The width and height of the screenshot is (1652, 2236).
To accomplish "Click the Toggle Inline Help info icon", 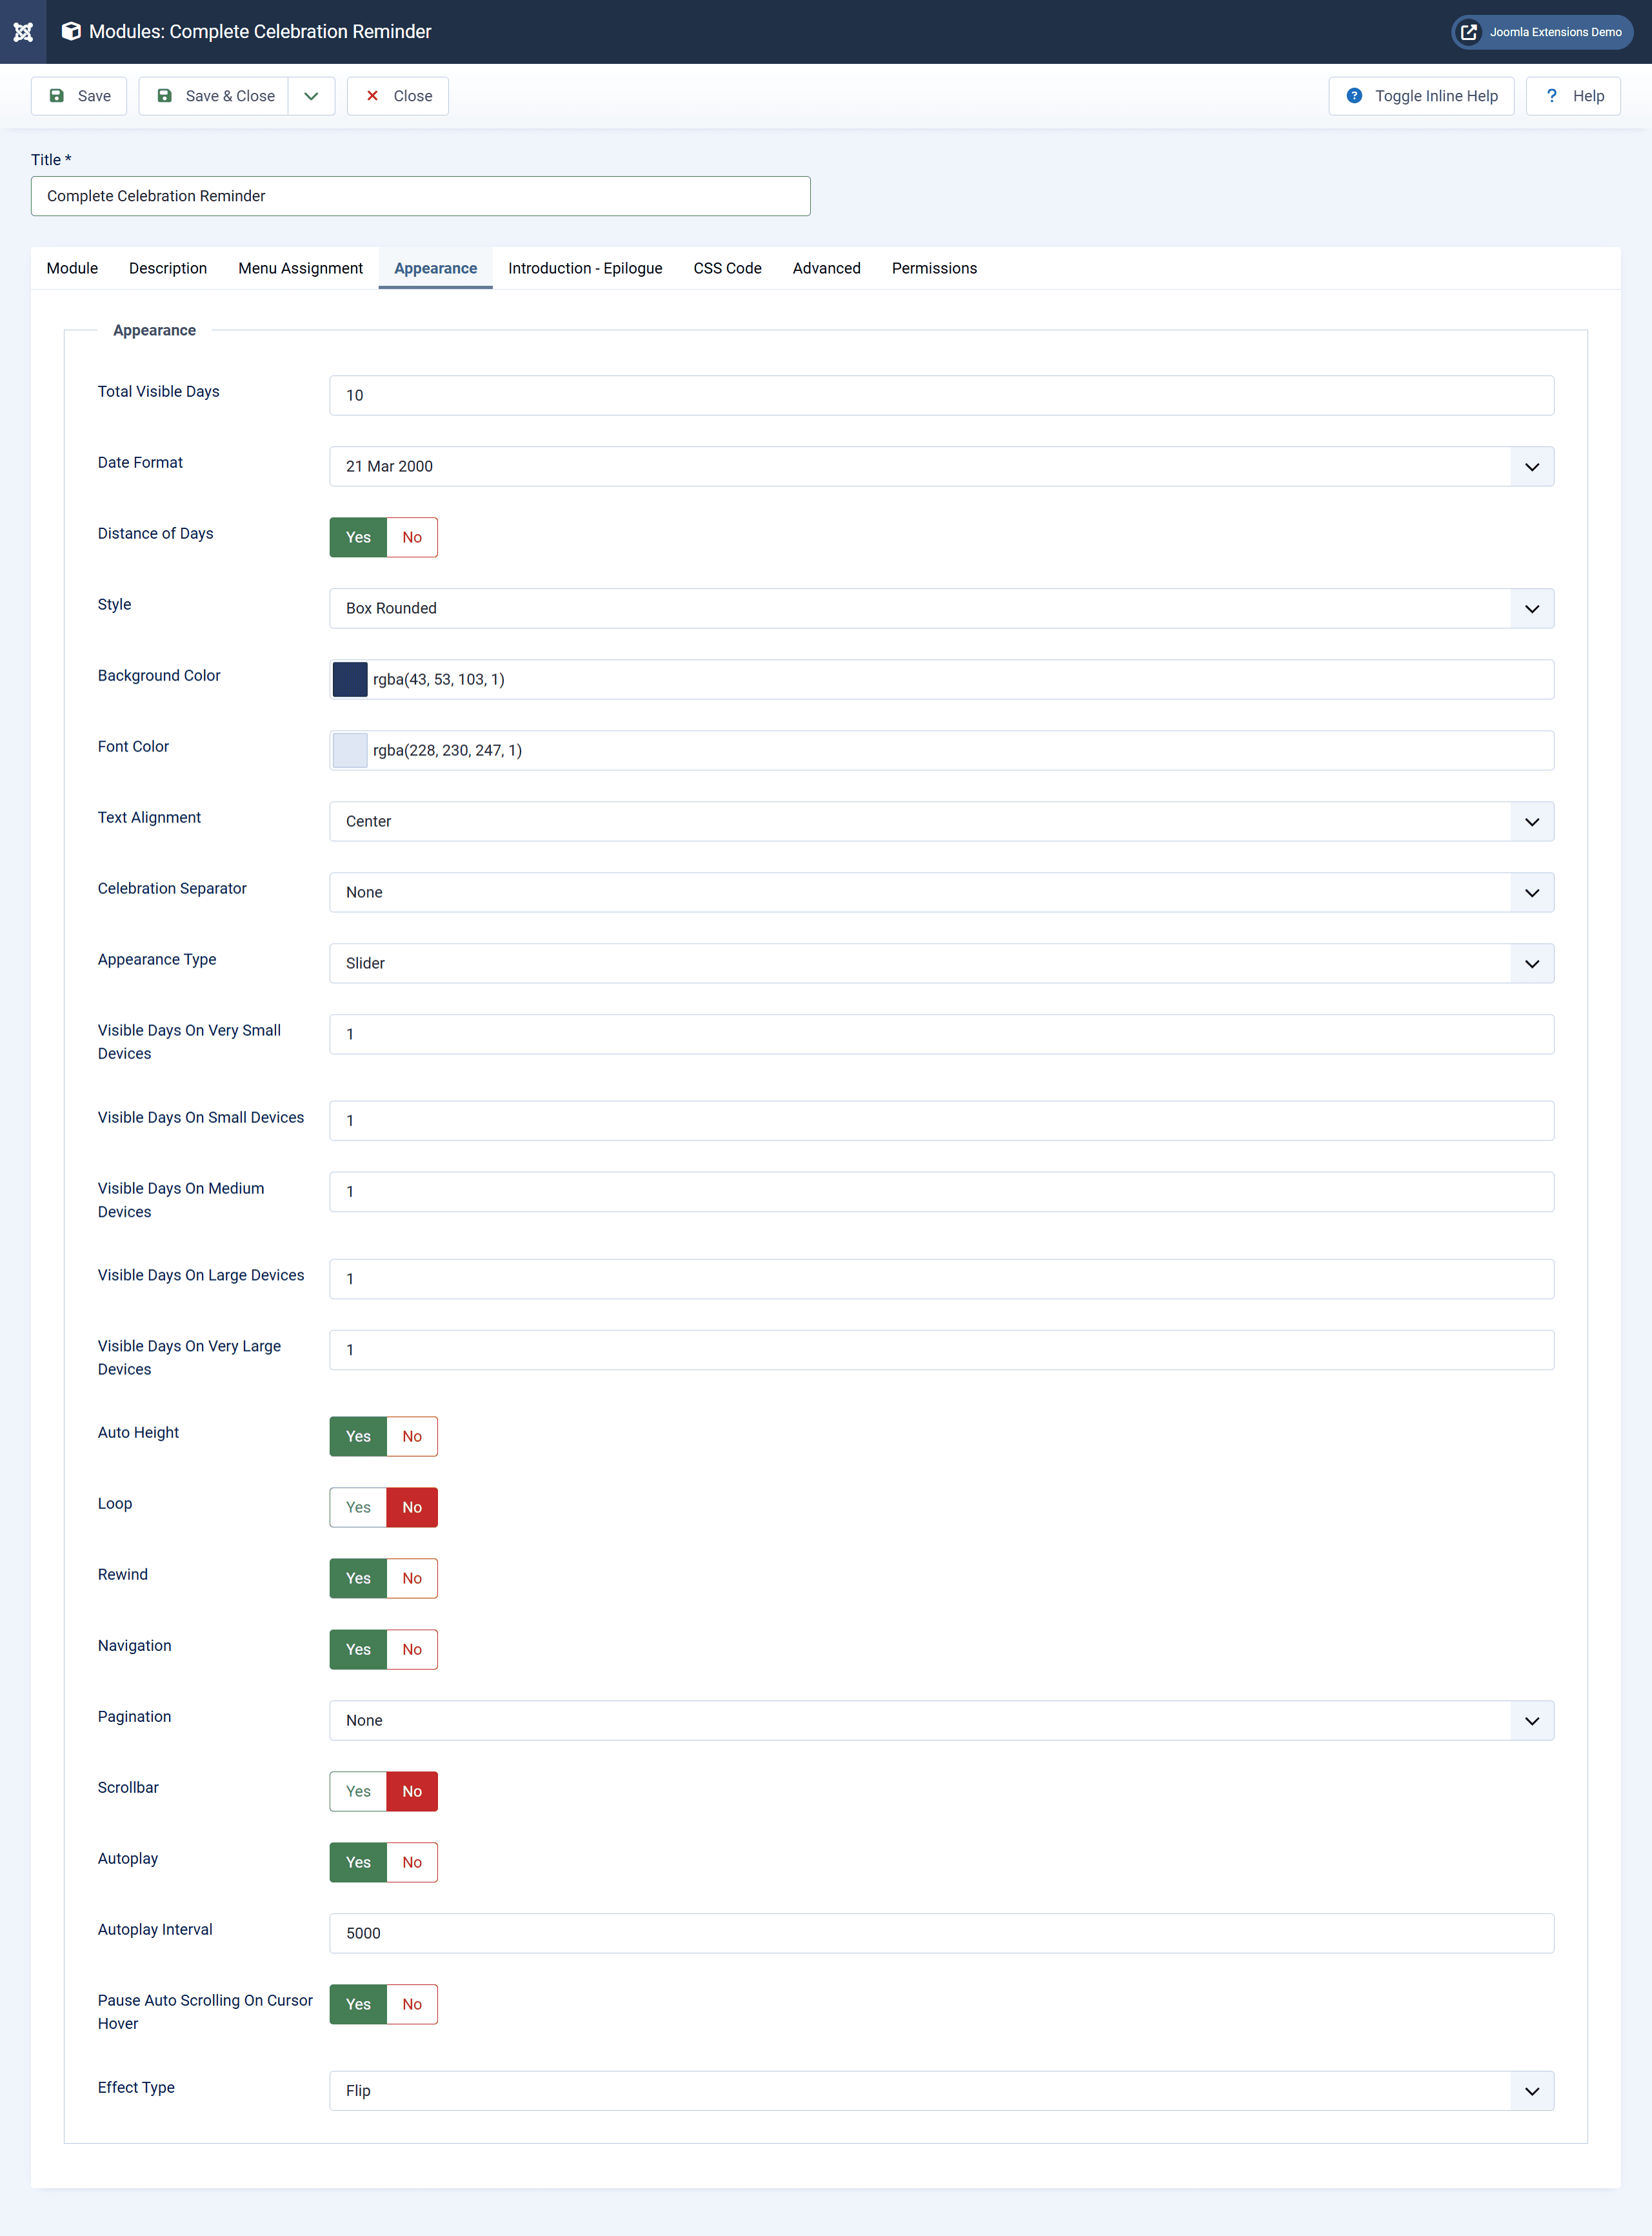I will click(x=1354, y=96).
